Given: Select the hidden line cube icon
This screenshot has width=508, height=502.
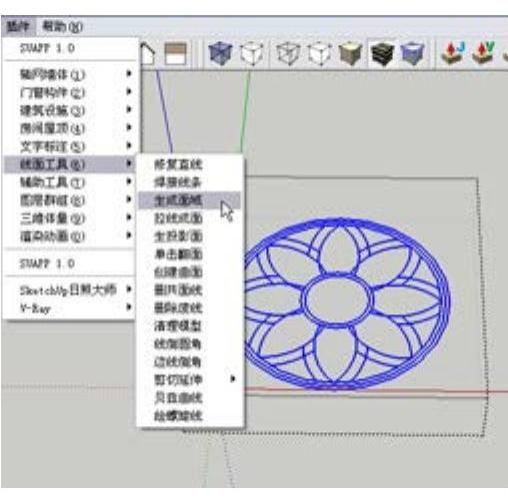Looking at the screenshot, I should pyautogui.click(x=320, y=54).
